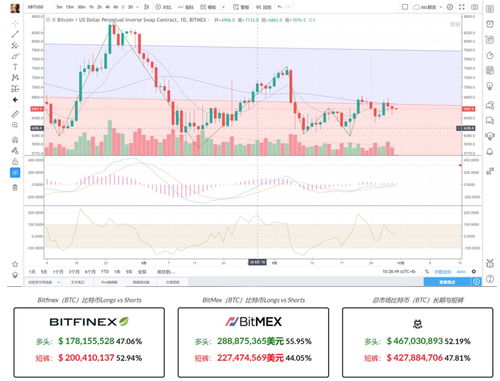Toggle magnet mode in the left toolbar

click(15, 140)
